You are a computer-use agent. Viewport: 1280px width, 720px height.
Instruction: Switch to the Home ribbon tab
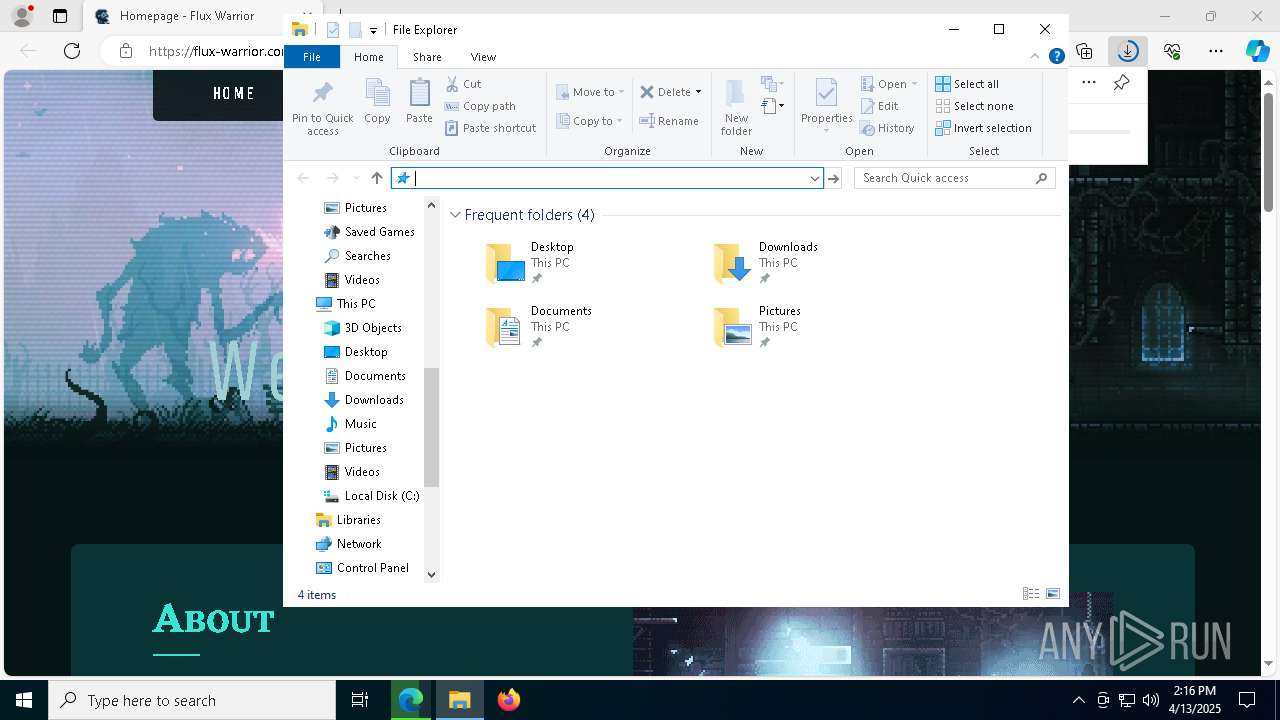pyautogui.click(x=368, y=57)
